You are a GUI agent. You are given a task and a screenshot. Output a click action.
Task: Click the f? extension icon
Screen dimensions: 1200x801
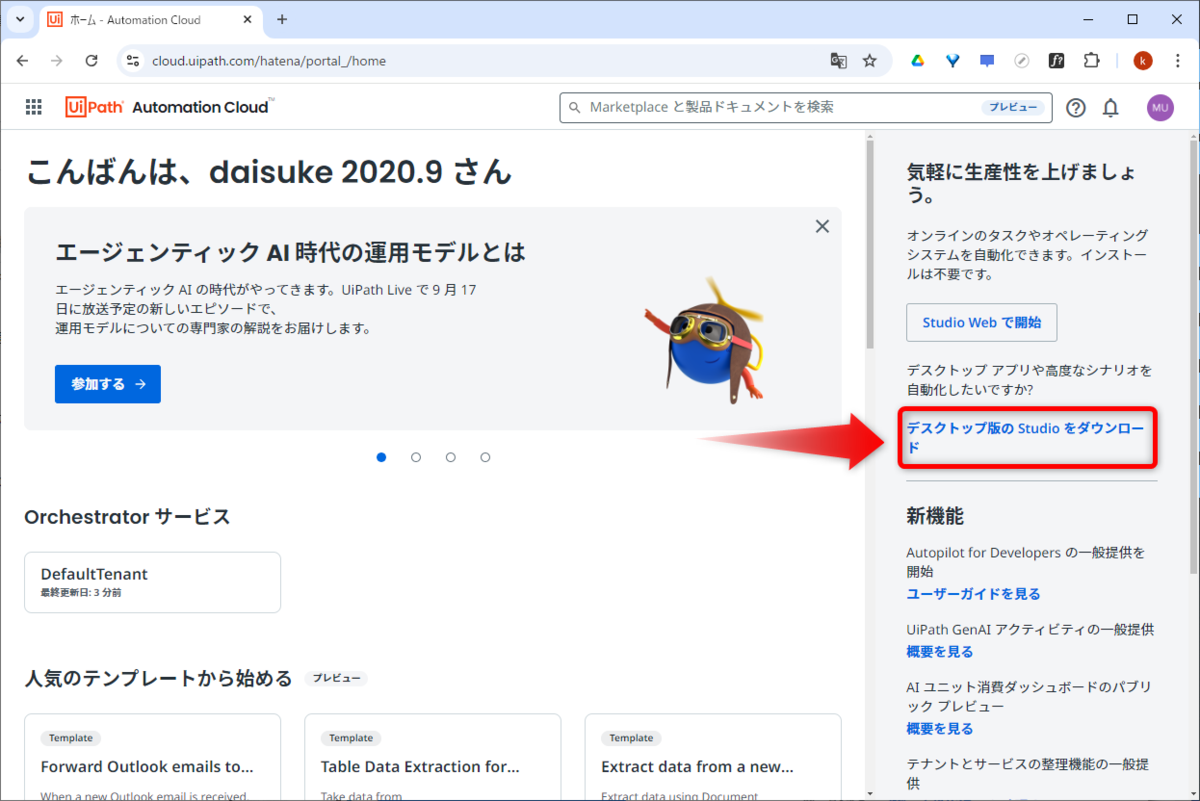click(1056, 61)
